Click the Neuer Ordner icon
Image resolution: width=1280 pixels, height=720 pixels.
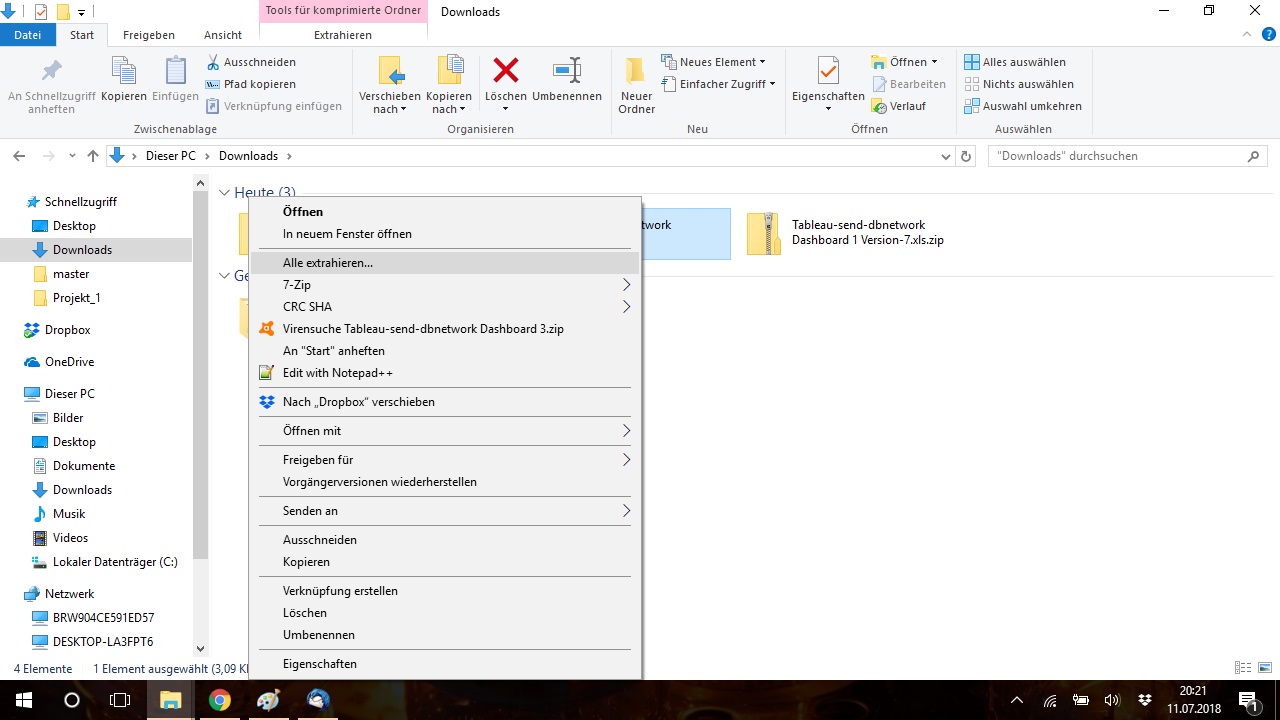pos(636,72)
